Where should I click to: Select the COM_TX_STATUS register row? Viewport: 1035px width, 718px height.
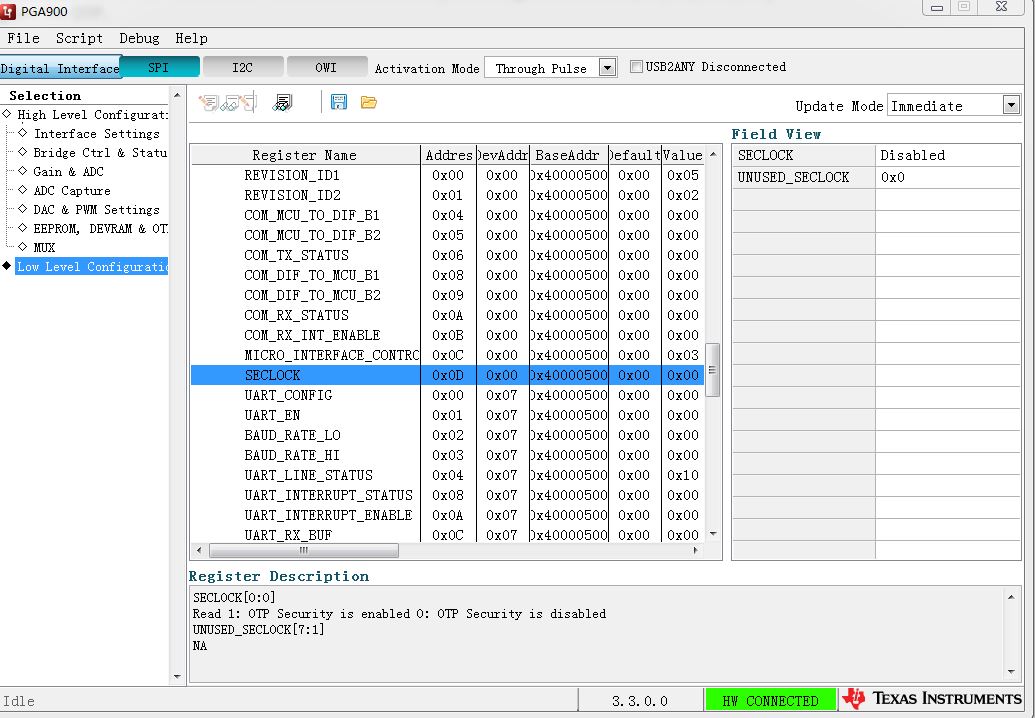click(447, 255)
